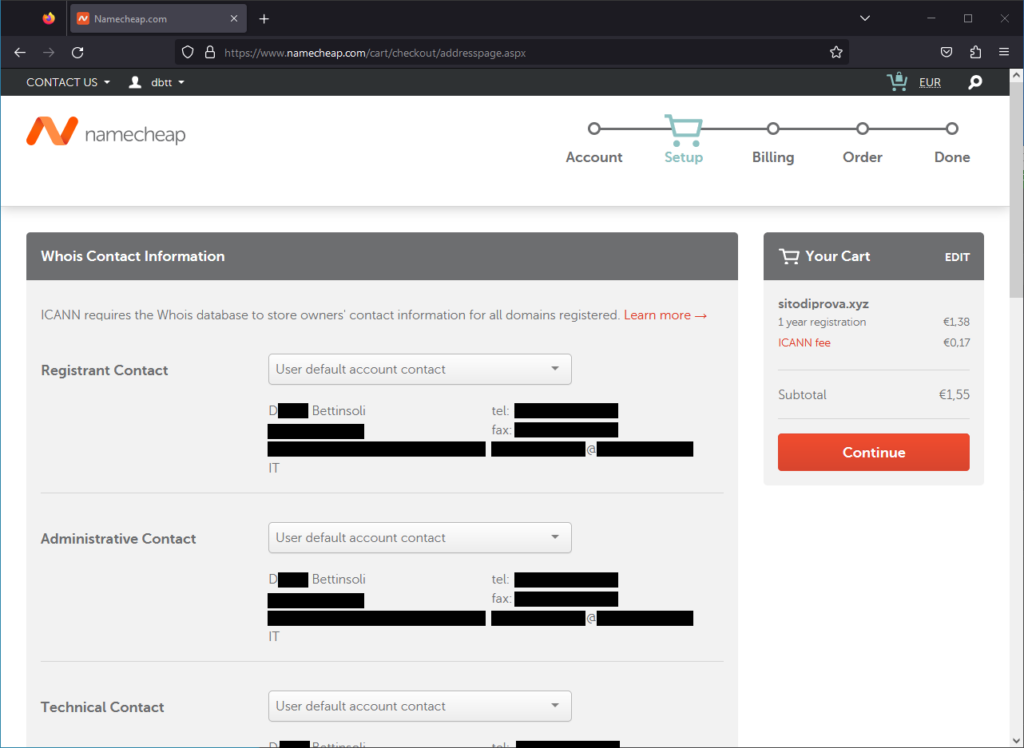Click the Registrant Contact label

point(104,370)
